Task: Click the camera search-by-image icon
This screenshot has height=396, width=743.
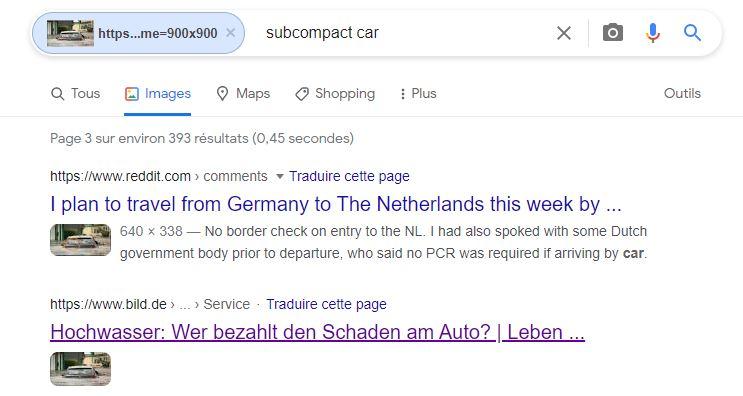Action: 613,33
